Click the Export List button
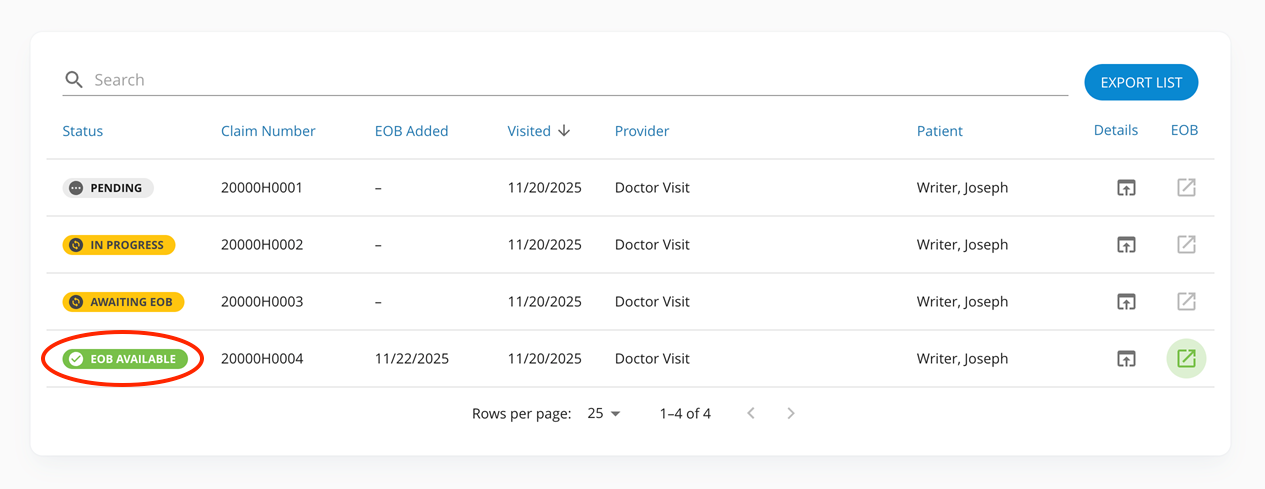Screen dimensions: 1265x489 tap(1141, 83)
